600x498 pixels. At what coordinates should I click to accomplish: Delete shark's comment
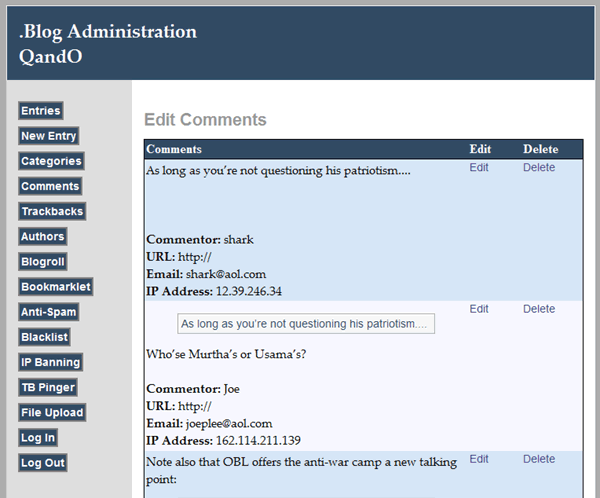coord(539,167)
